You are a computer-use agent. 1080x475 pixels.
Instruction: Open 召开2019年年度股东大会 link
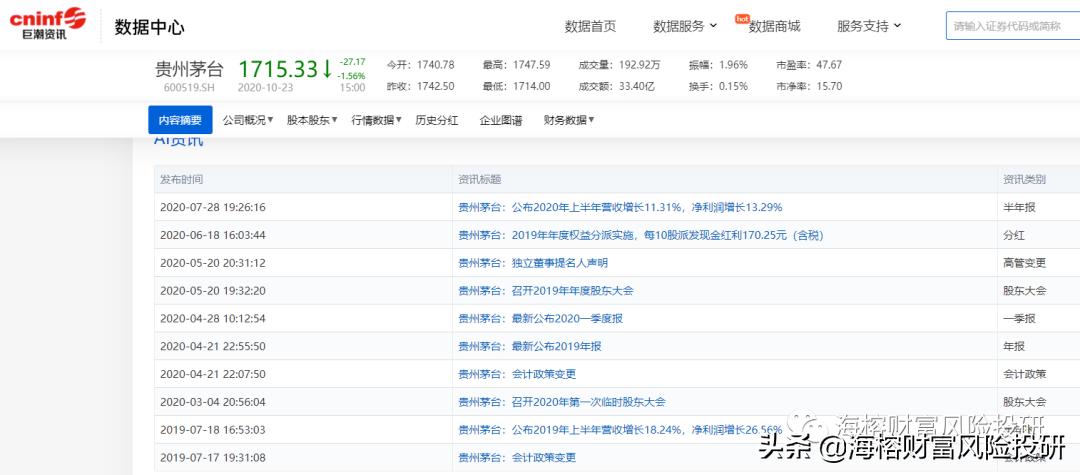click(x=546, y=291)
